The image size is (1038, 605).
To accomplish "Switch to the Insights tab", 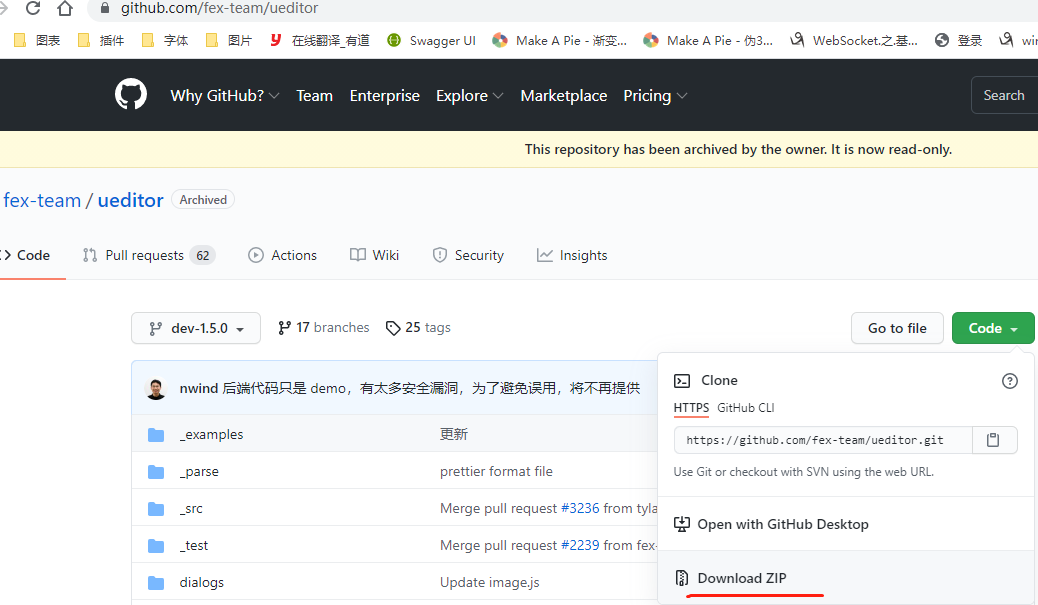I will (x=572, y=256).
